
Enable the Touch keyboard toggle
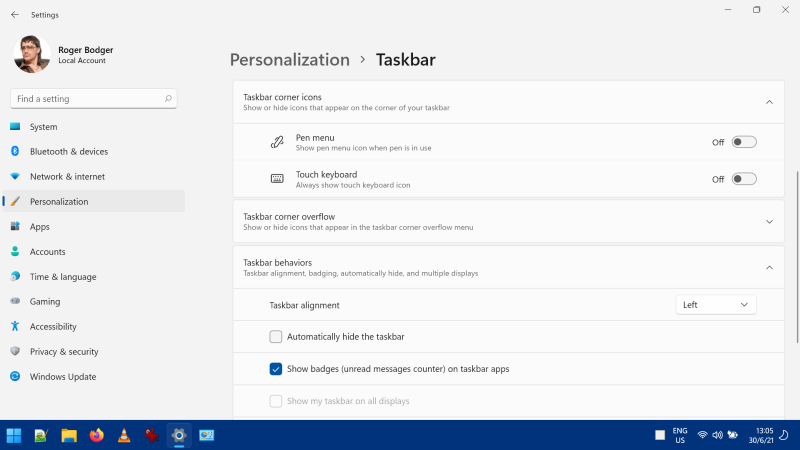[x=743, y=179]
